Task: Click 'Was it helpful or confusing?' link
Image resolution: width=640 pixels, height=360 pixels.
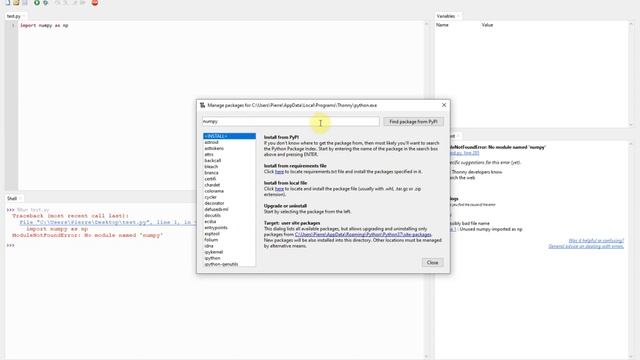Action: tap(596, 241)
